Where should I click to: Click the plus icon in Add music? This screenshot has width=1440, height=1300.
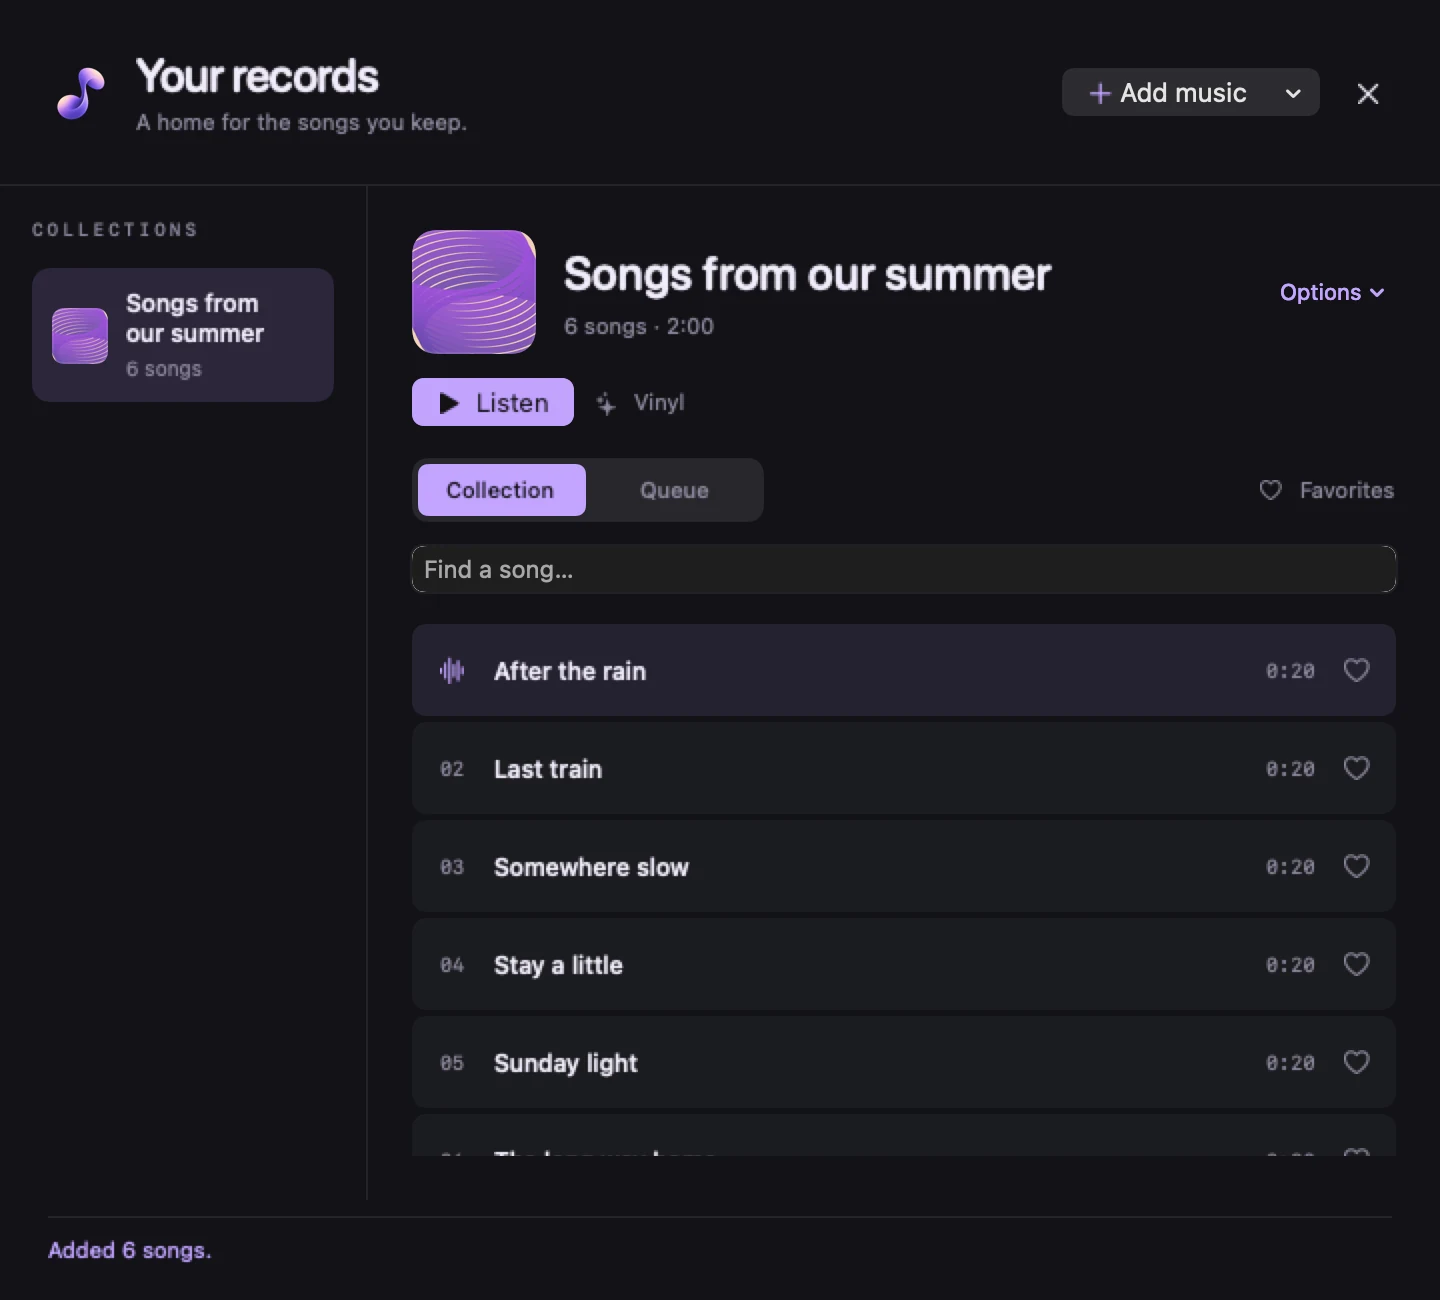tap(1100, 93)
